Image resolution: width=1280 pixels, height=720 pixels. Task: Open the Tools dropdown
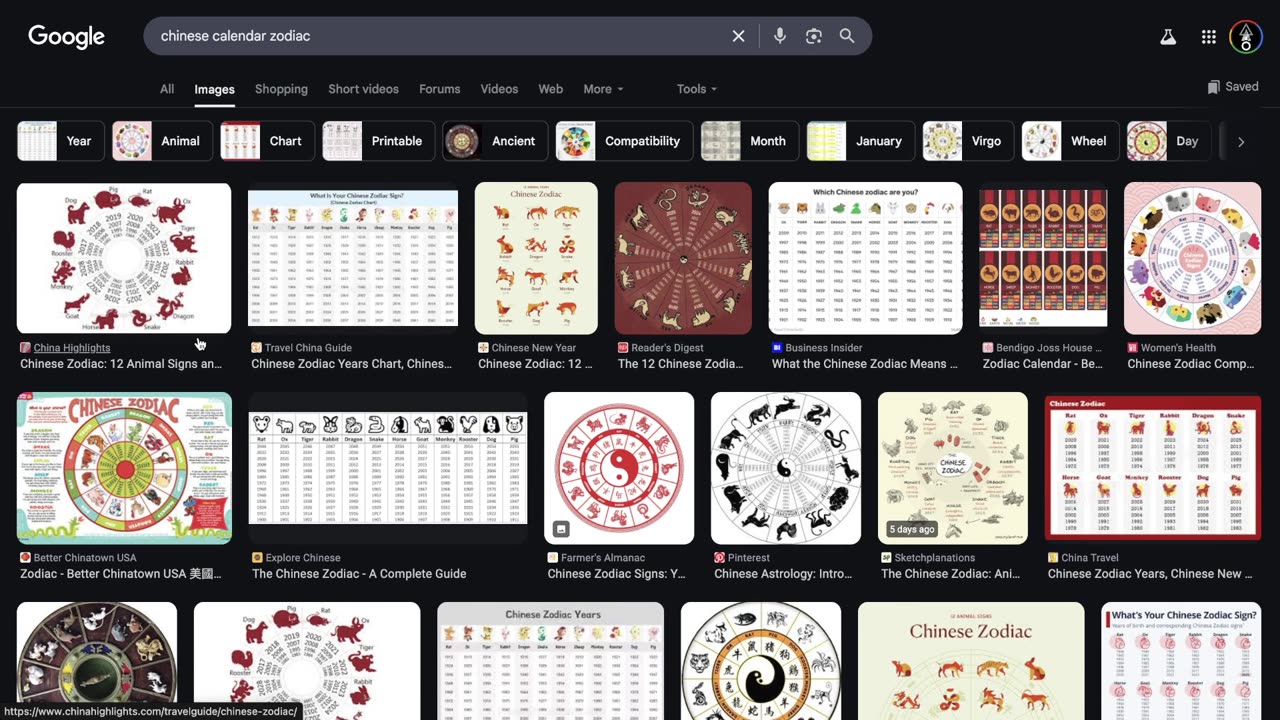697,89
